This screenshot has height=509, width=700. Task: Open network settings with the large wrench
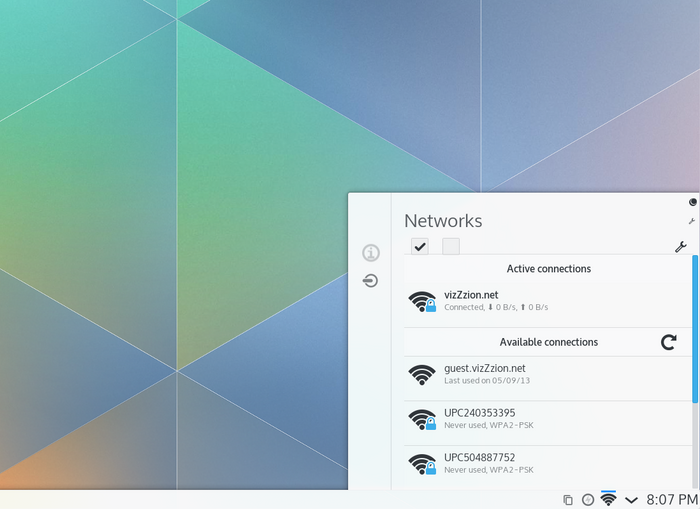(681, 246)
